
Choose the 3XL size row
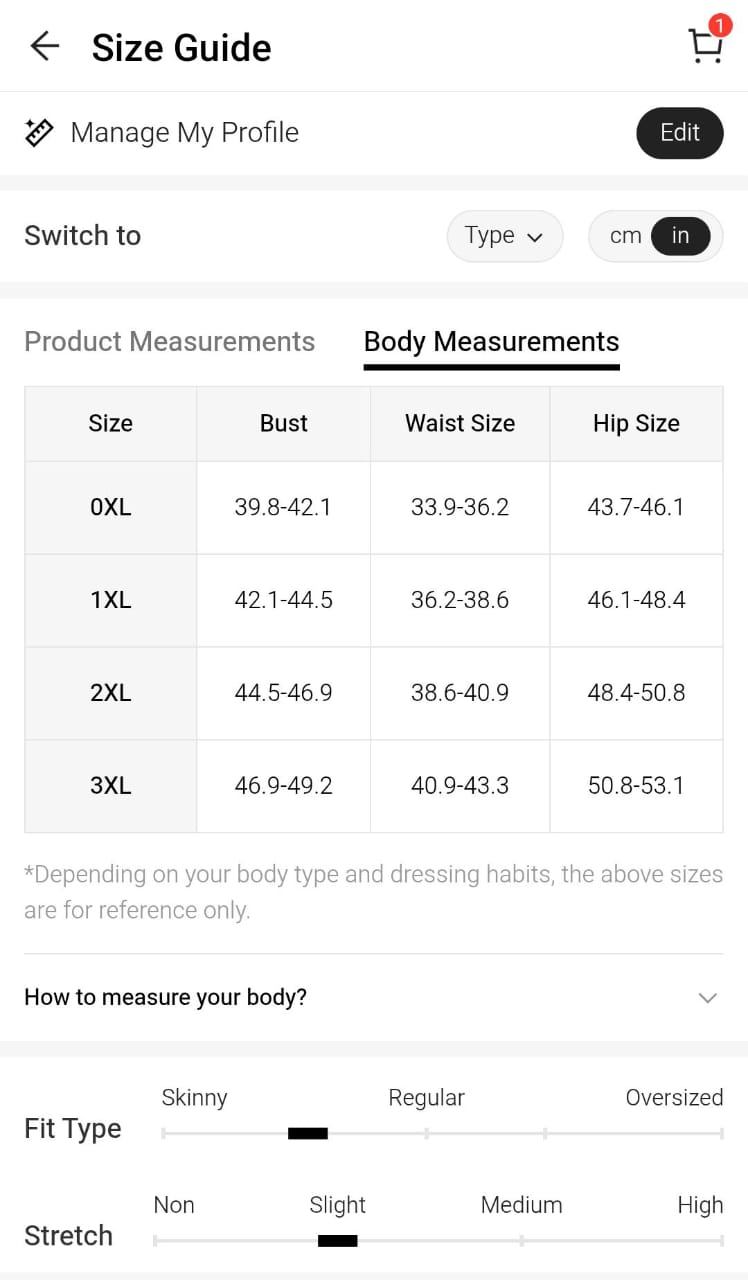coord(110,786)
